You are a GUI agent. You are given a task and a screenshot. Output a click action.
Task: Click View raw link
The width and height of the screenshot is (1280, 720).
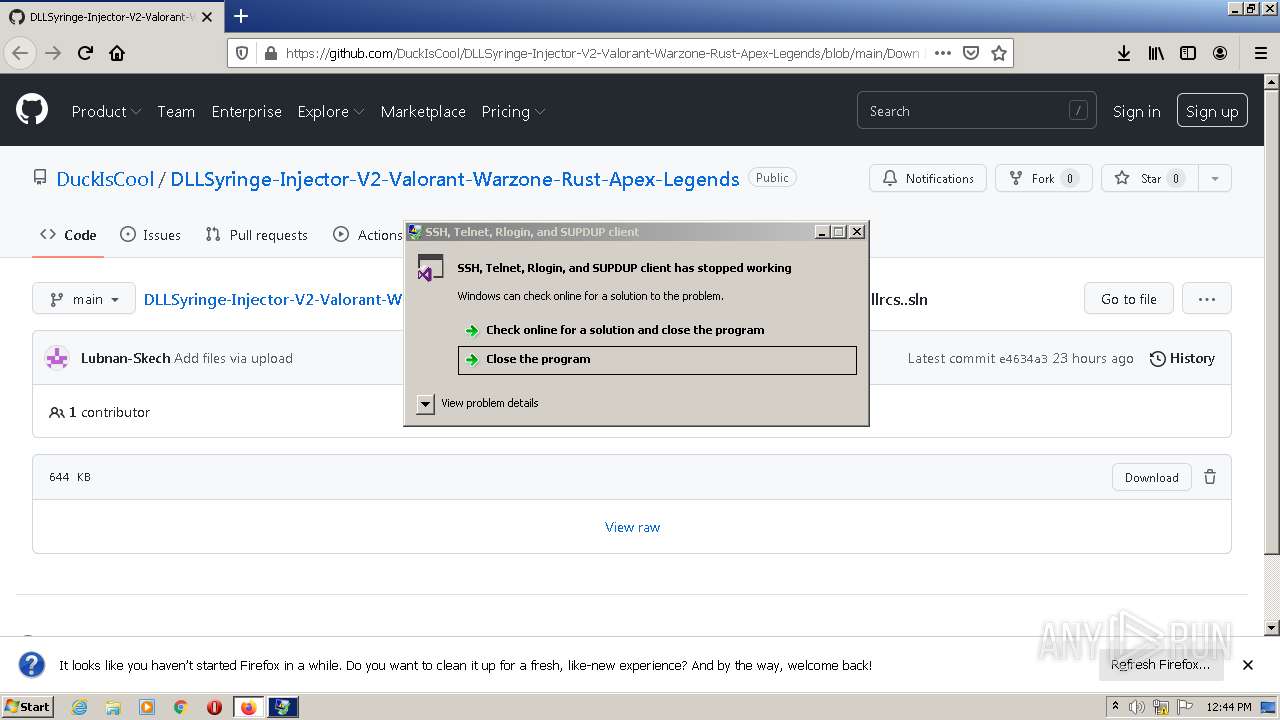[x=632, y=527]
